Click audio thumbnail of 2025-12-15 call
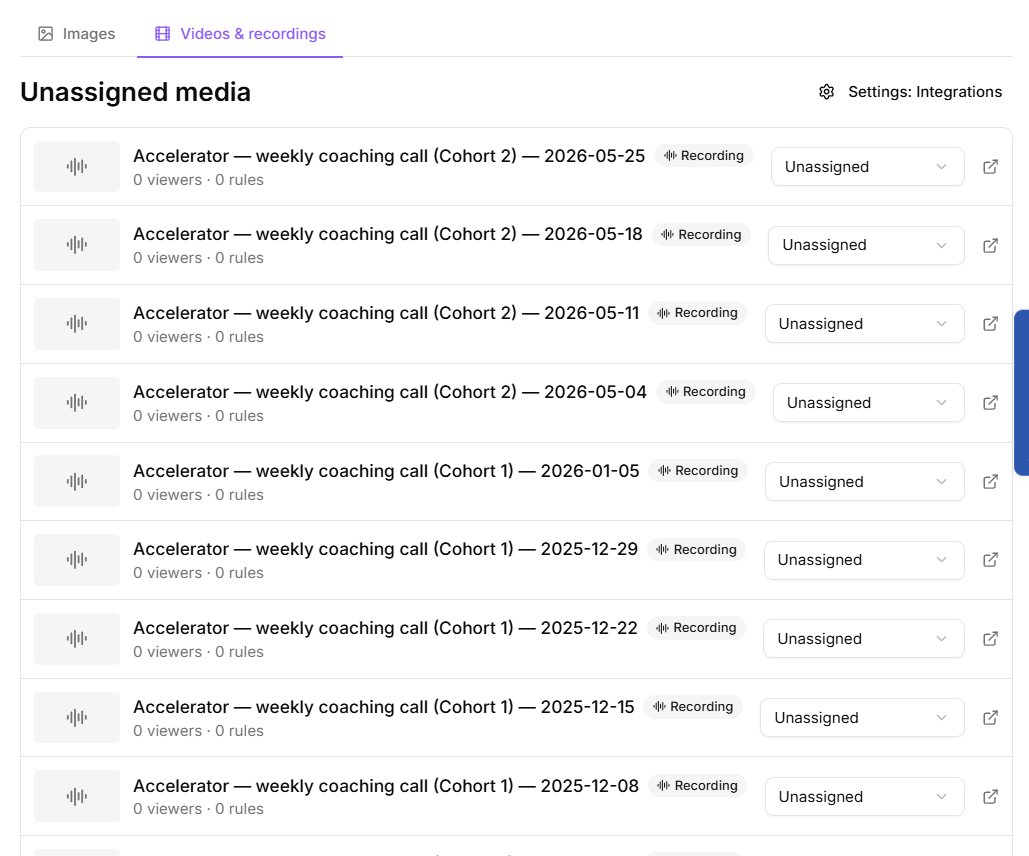Viewport: 1029px width, 856px height. pos(77,717)
